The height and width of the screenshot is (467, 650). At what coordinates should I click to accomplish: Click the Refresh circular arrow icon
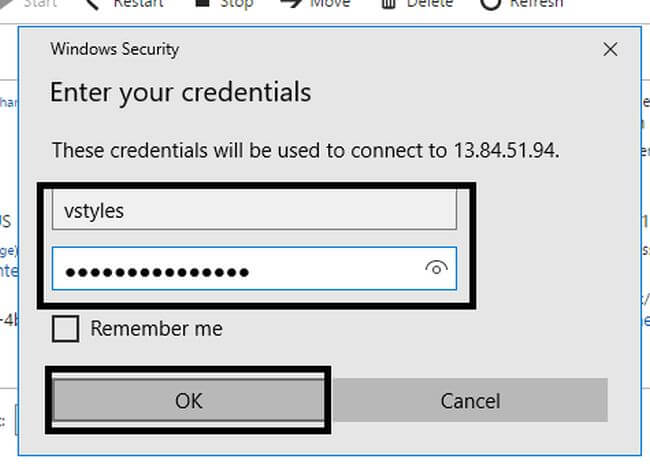click(490, 4)
